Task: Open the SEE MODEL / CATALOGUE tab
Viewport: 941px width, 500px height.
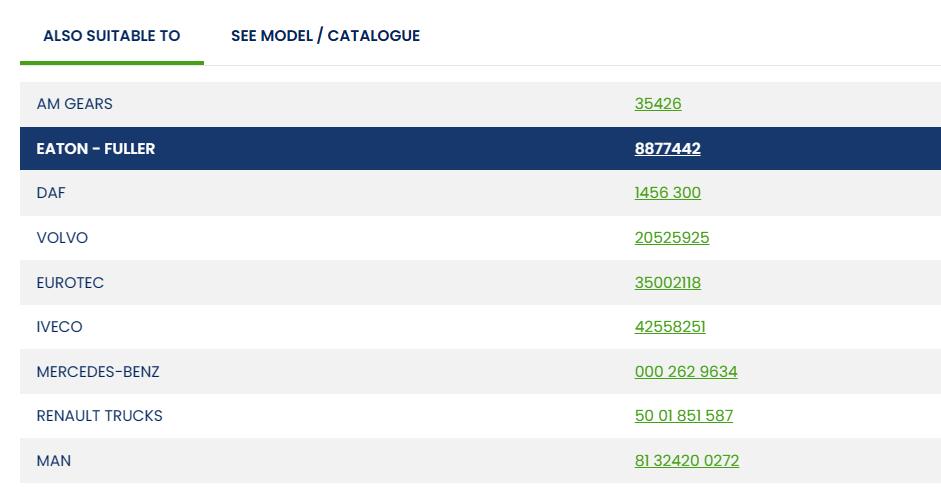Action: coord(325,36)
